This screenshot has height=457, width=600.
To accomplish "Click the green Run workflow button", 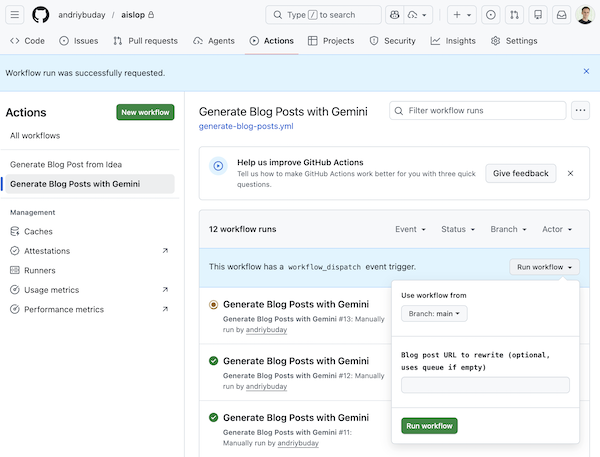I will tap(429, 426).
